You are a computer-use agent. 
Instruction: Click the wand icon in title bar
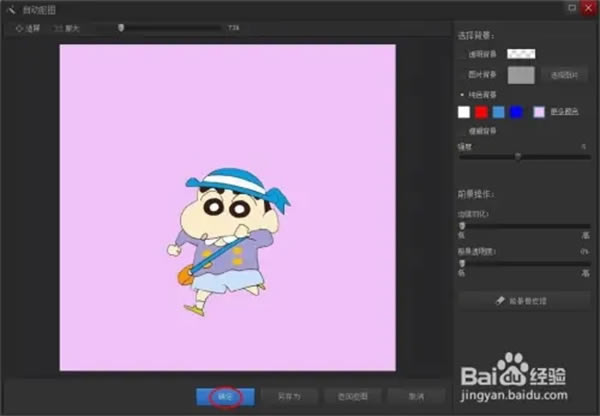[x=11, y=10]
